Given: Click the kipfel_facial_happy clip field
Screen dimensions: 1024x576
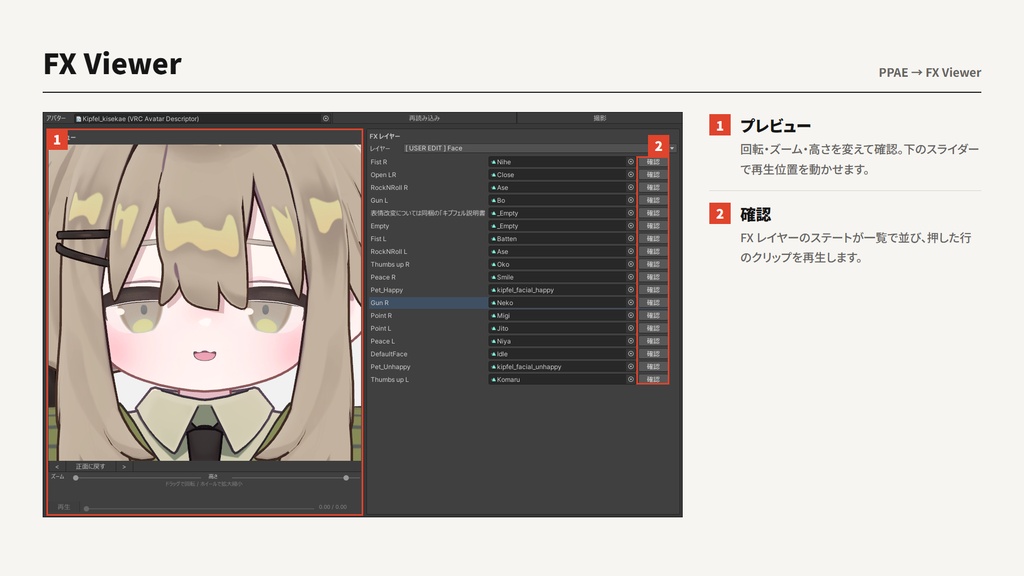Looking at the screenshot, I should (x=562, y=290).
